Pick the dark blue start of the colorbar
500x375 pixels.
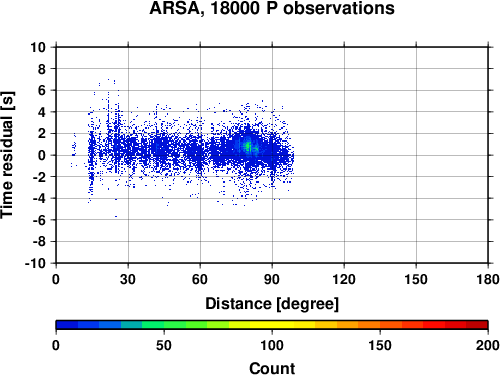coord(67,325)
